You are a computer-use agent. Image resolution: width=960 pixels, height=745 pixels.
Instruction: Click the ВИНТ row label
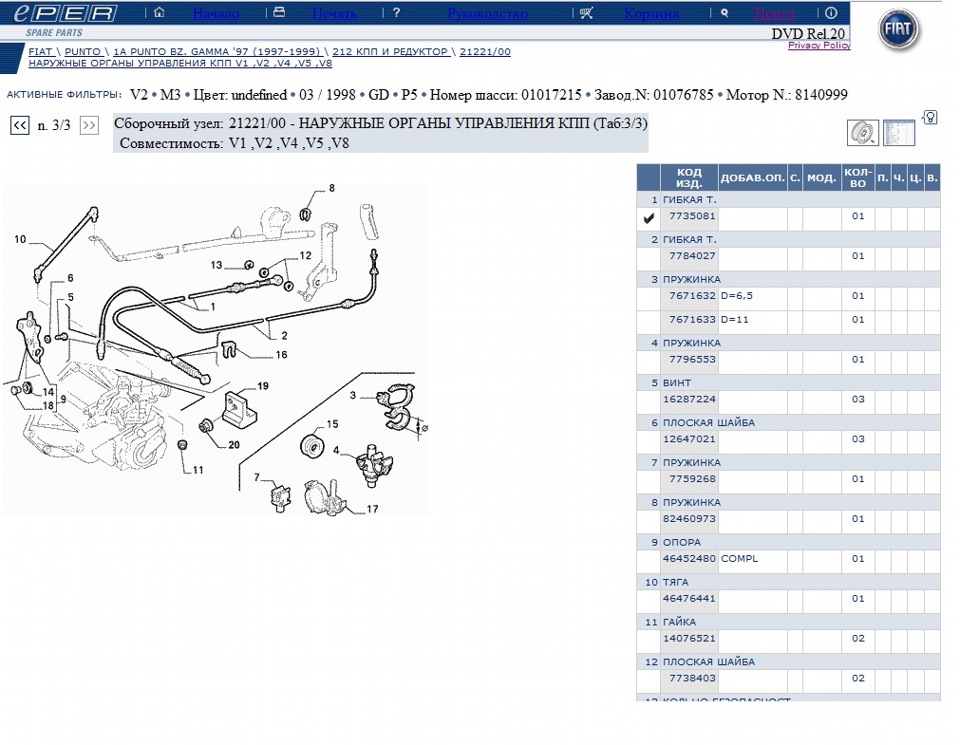tap(677, 383)
